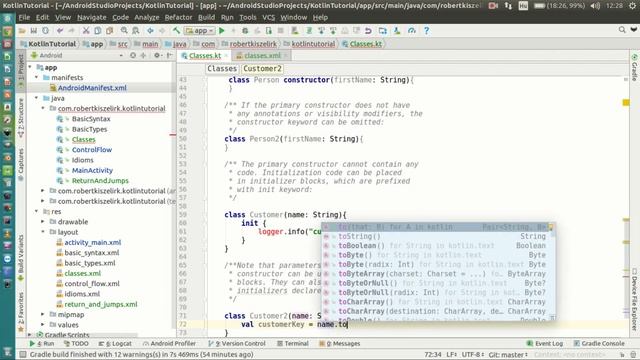Viewport: 640px width, 360px height.
Task: Select the Classes.kt editor tab
Action: [204, 56]
